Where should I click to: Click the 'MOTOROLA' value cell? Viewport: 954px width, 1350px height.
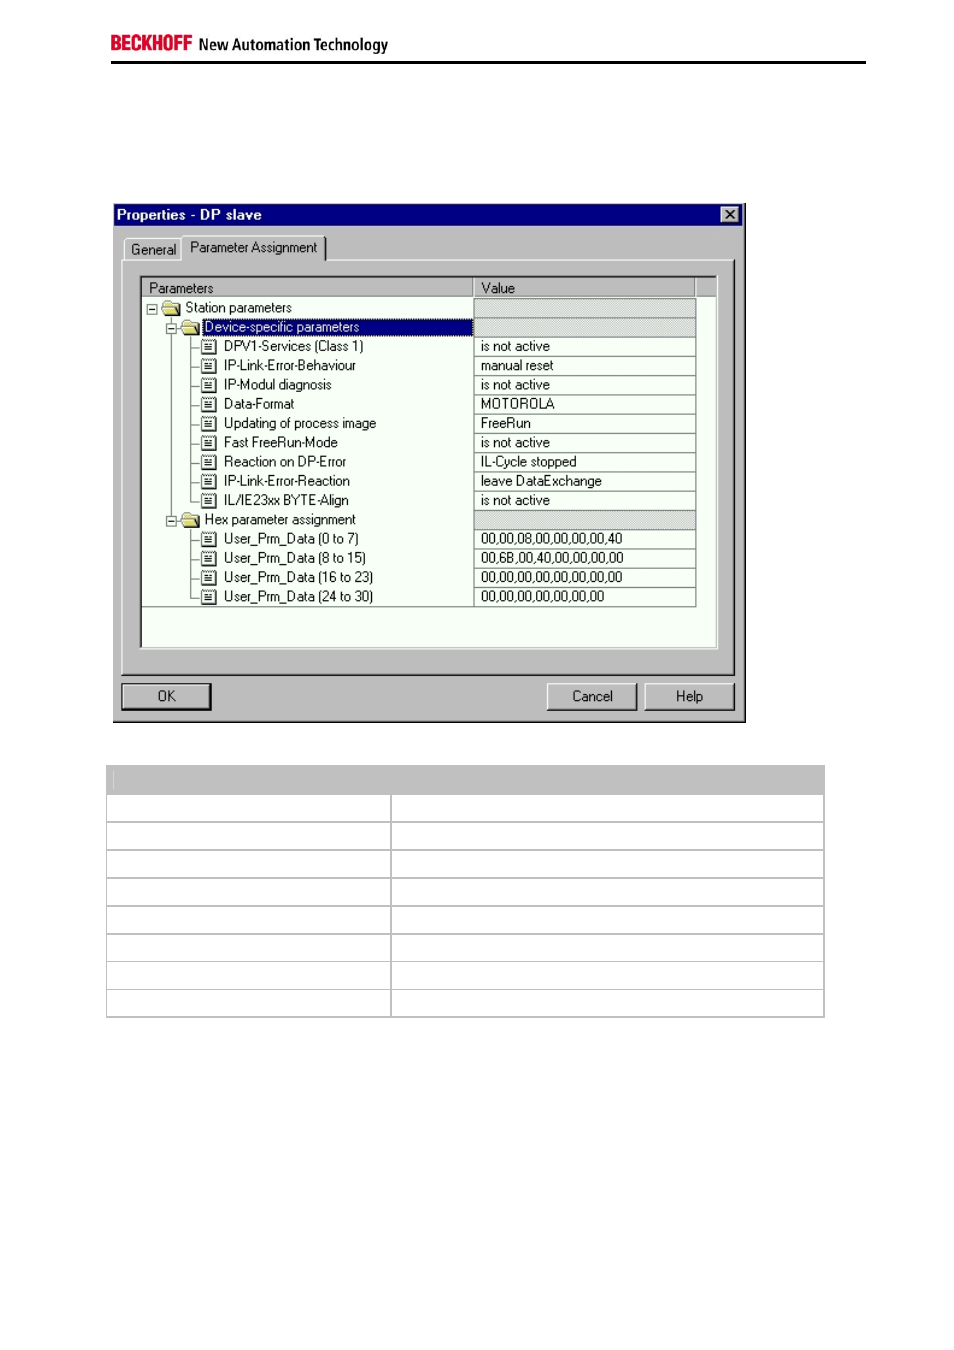[584, 404]
